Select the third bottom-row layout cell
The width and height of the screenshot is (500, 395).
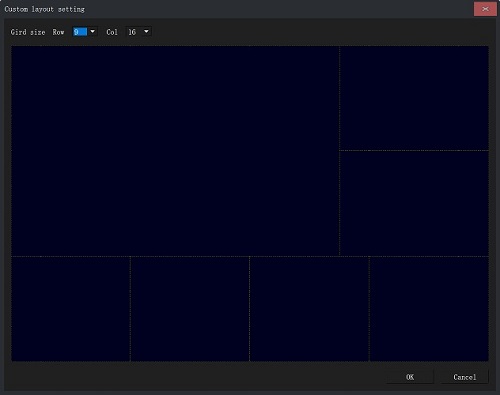click(x=309, y=309)
